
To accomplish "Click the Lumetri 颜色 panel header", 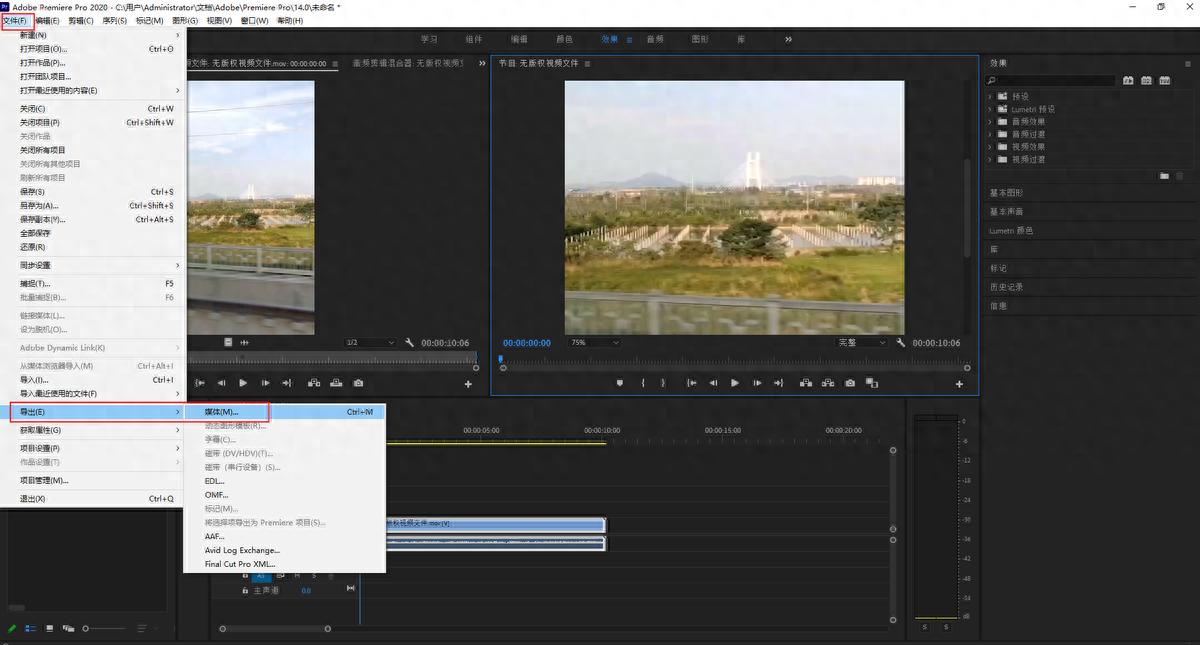I will [x=1010, y=231].
